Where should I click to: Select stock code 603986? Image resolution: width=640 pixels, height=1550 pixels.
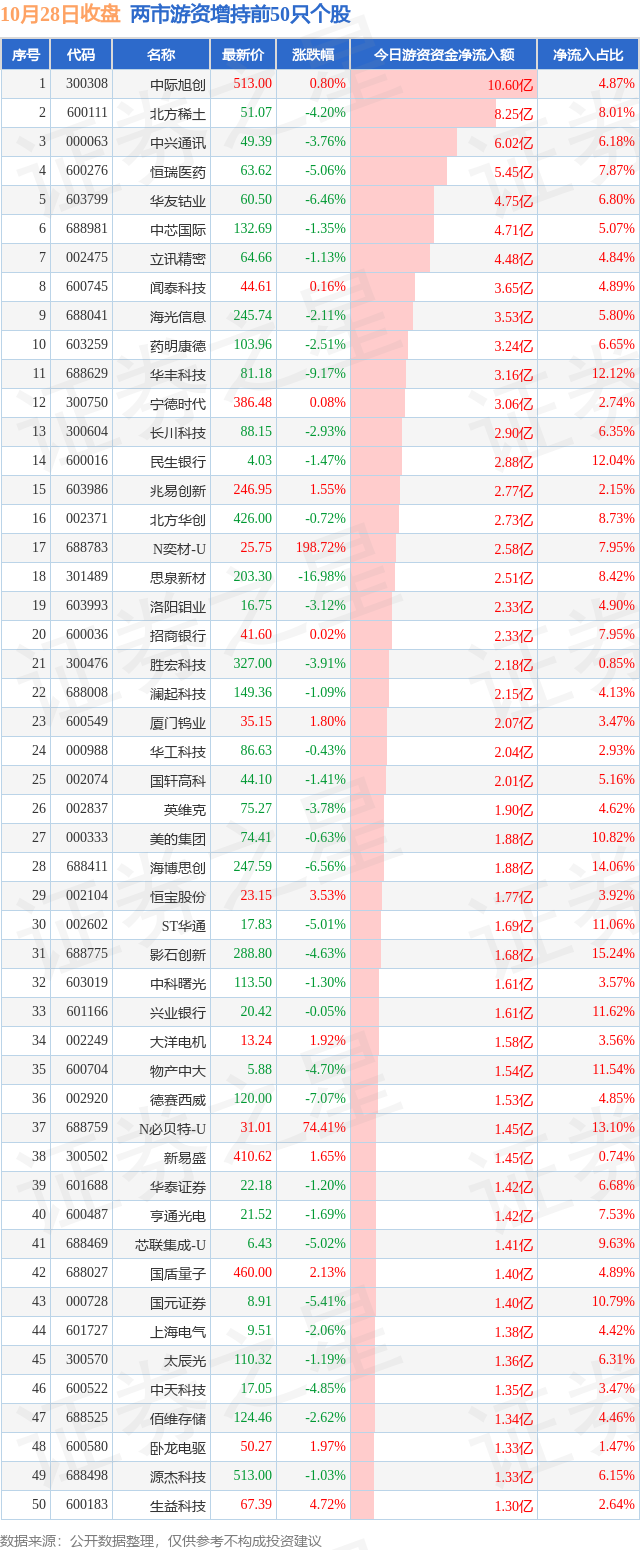pos(87,490)
